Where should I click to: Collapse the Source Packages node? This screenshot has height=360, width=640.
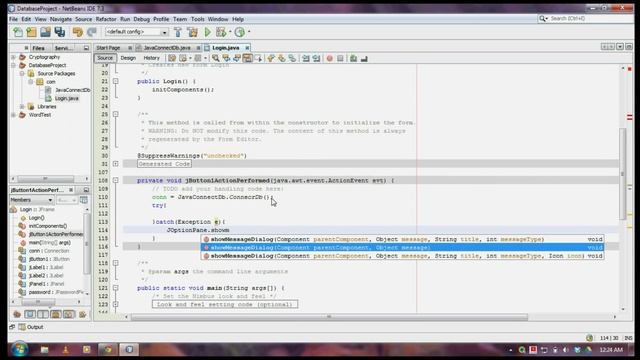[22, 73]
